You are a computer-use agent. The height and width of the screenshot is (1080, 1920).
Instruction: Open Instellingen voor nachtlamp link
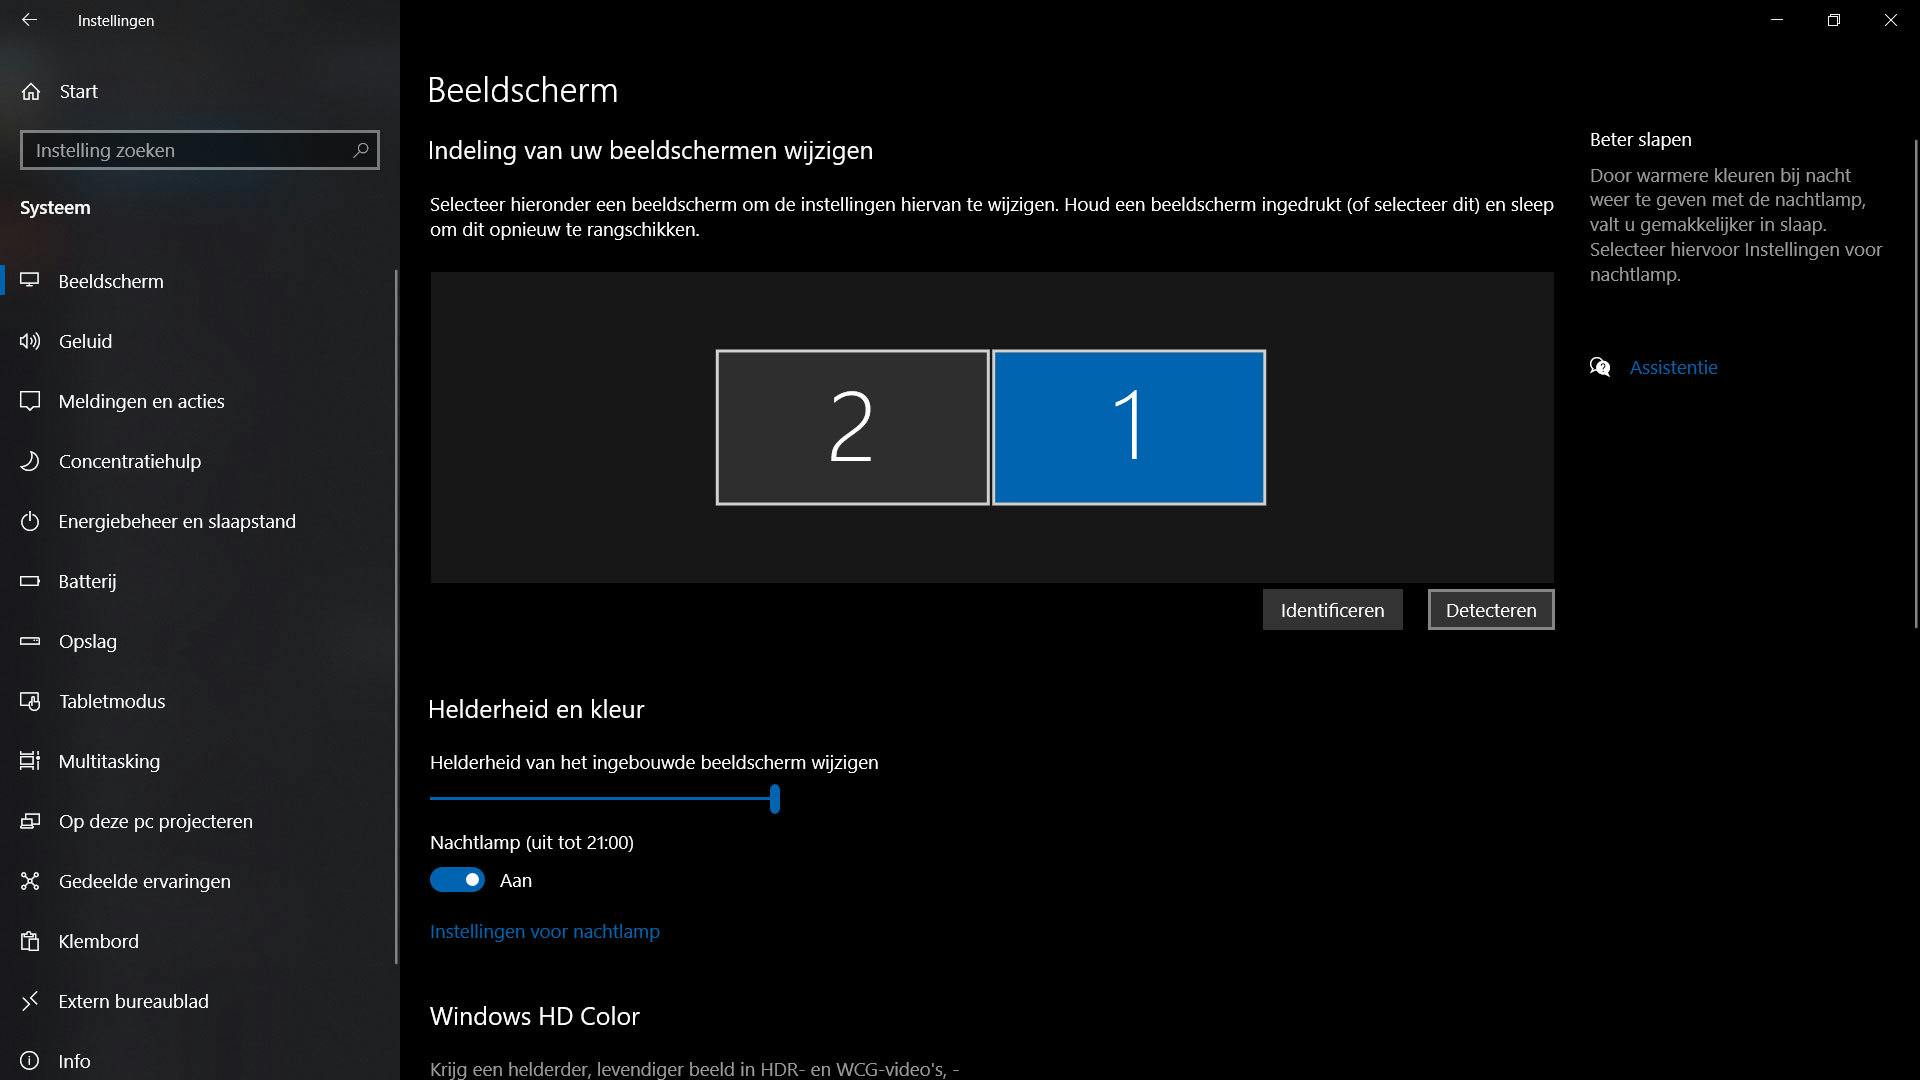pyautogui.click(x=544, y=931)
